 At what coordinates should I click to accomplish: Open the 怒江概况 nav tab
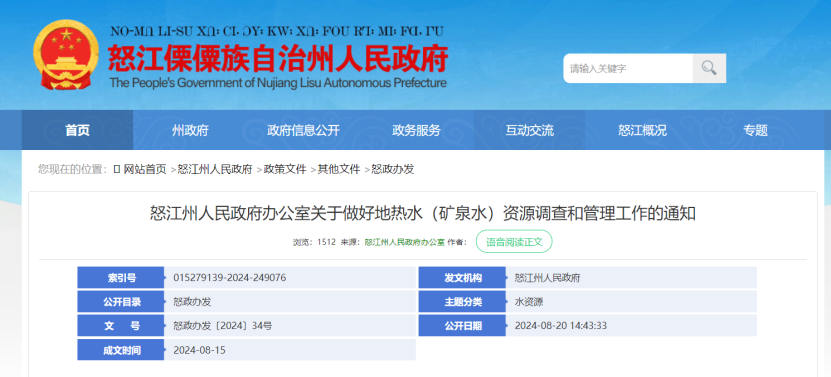tap(642, 130)
